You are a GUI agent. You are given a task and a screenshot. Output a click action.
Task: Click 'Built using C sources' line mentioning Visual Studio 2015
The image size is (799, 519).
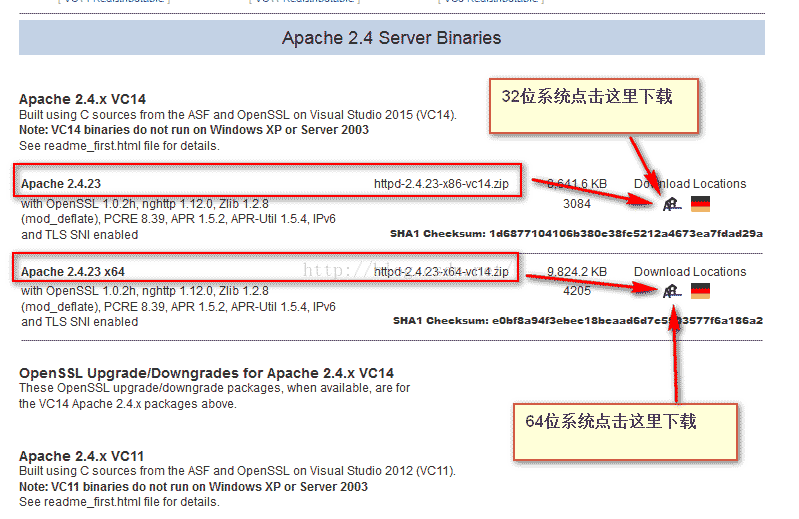click(238, 115)
